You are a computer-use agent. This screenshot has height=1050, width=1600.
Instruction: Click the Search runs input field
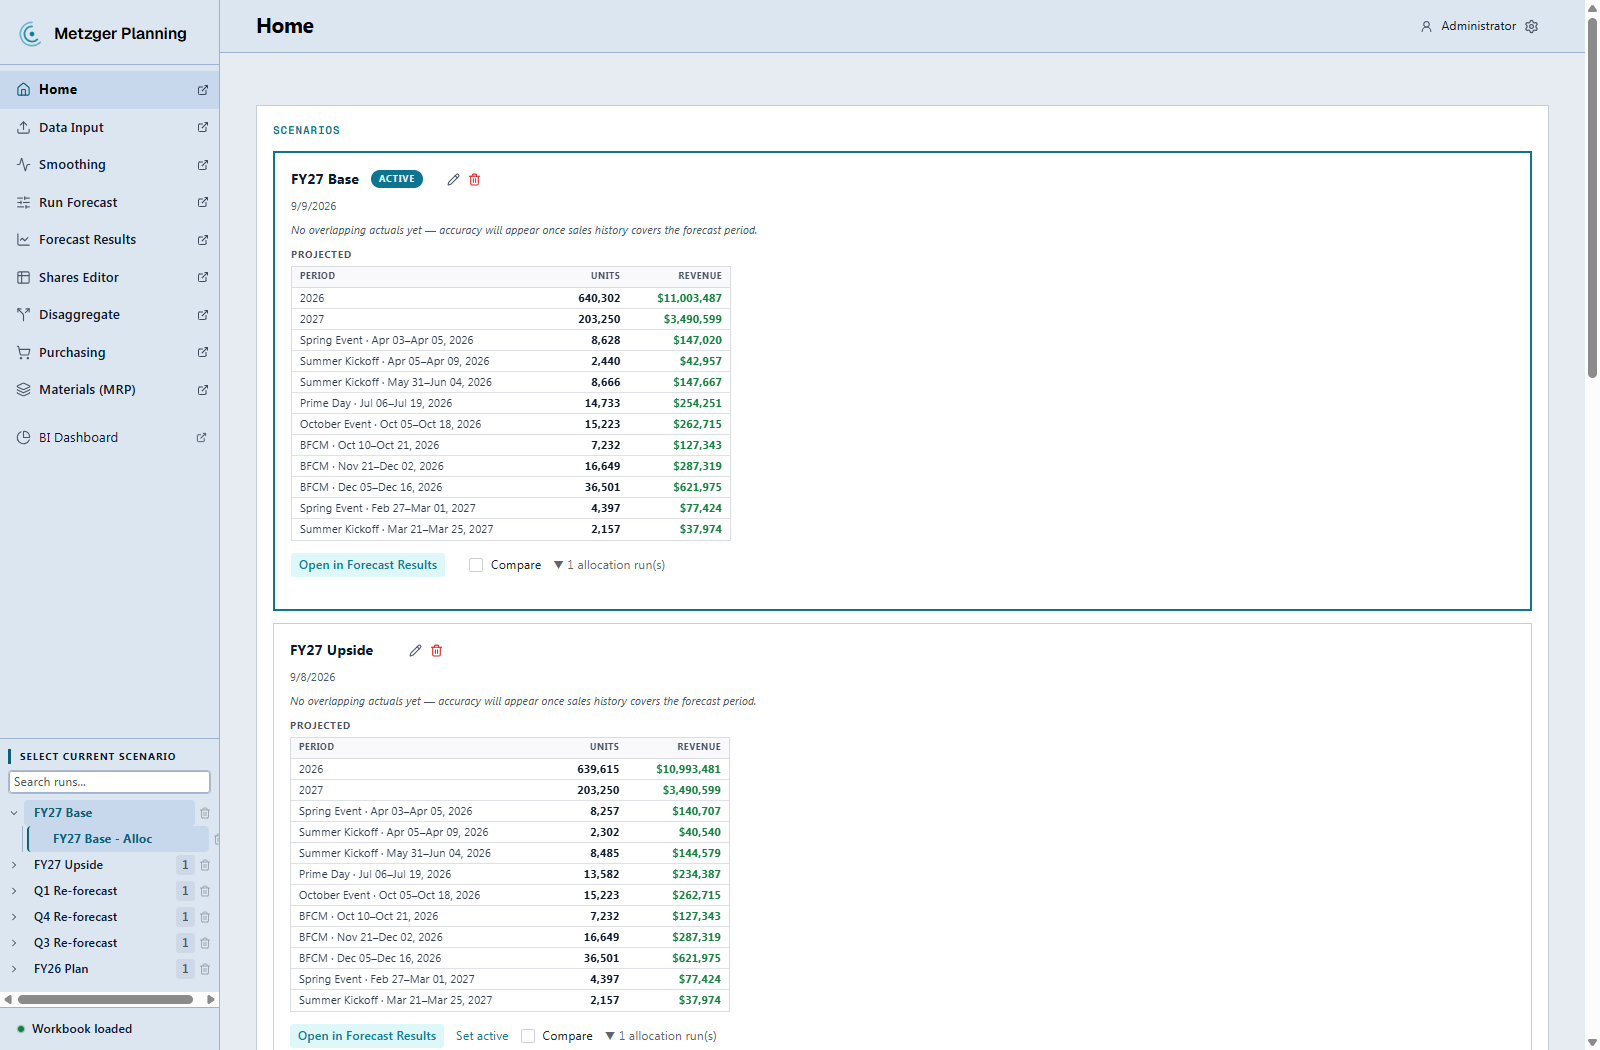click(109, 782)
